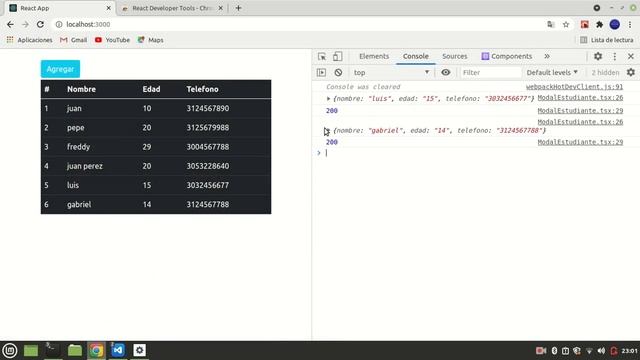Open the volume control in system tray
Image resolution: width=640 pixels, height=360 pixels.
601,351
